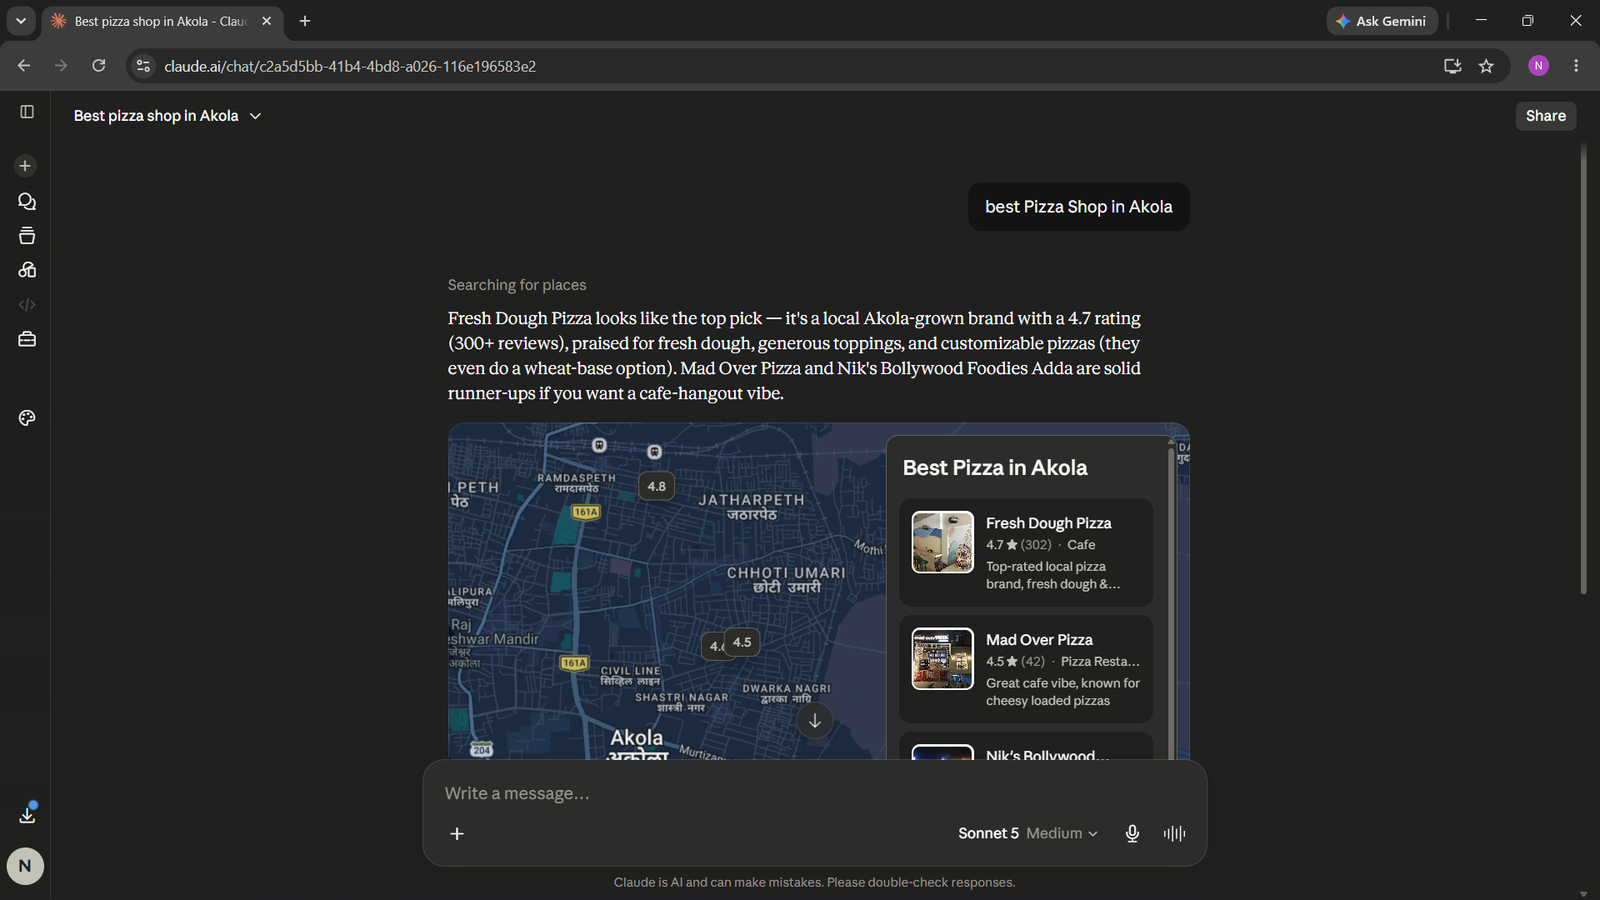The image size is (1600, 900).
Task: Open the browser tab search dropdown arrow
Action: point(20,21)
